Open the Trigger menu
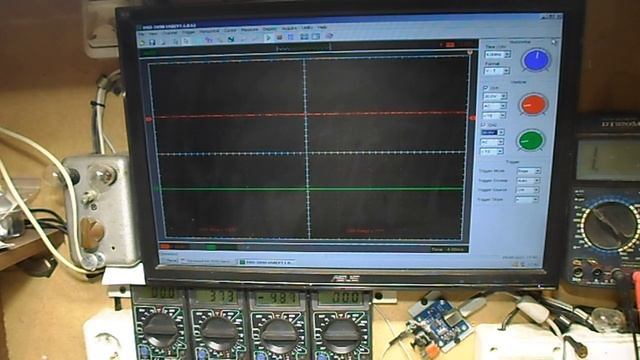The image size is (640, 360). click(x=188, y=32)
